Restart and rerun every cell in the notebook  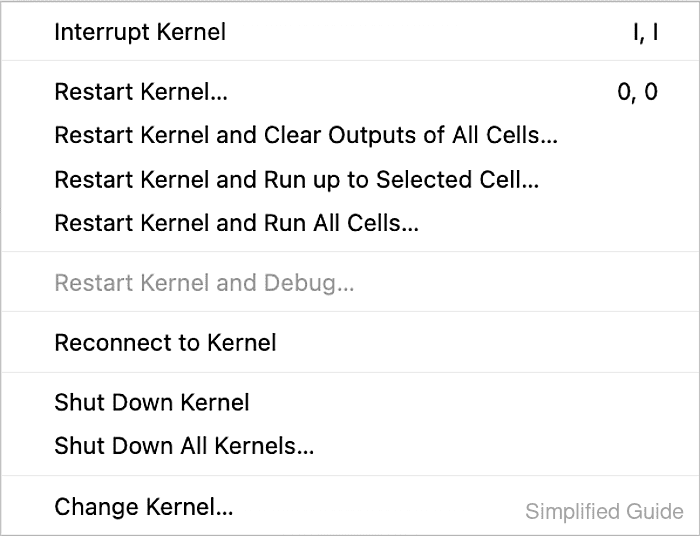pyautogui.click(x=350, y=223)
